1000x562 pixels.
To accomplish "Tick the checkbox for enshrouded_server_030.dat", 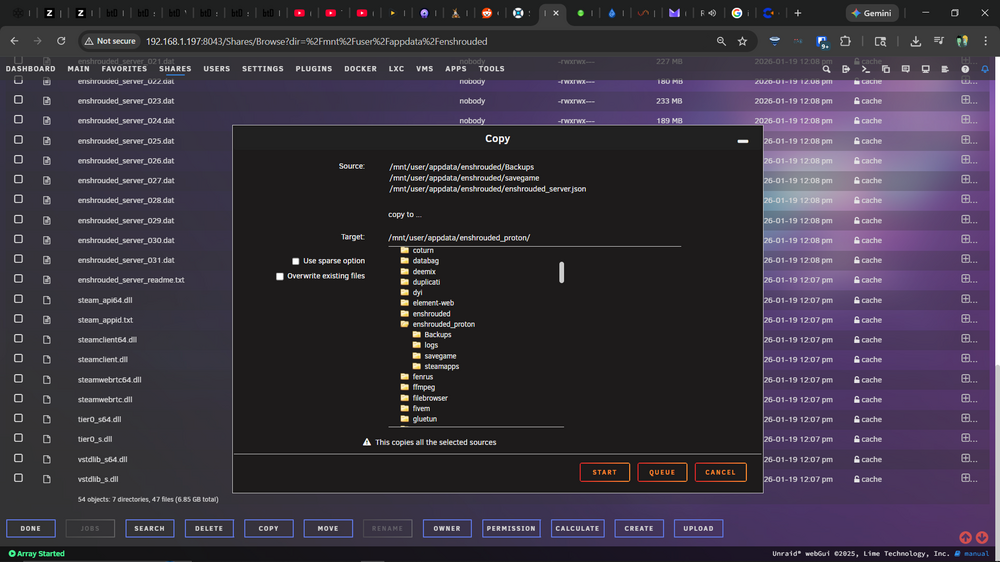I will pyautogui.click(x=18, y=239).
